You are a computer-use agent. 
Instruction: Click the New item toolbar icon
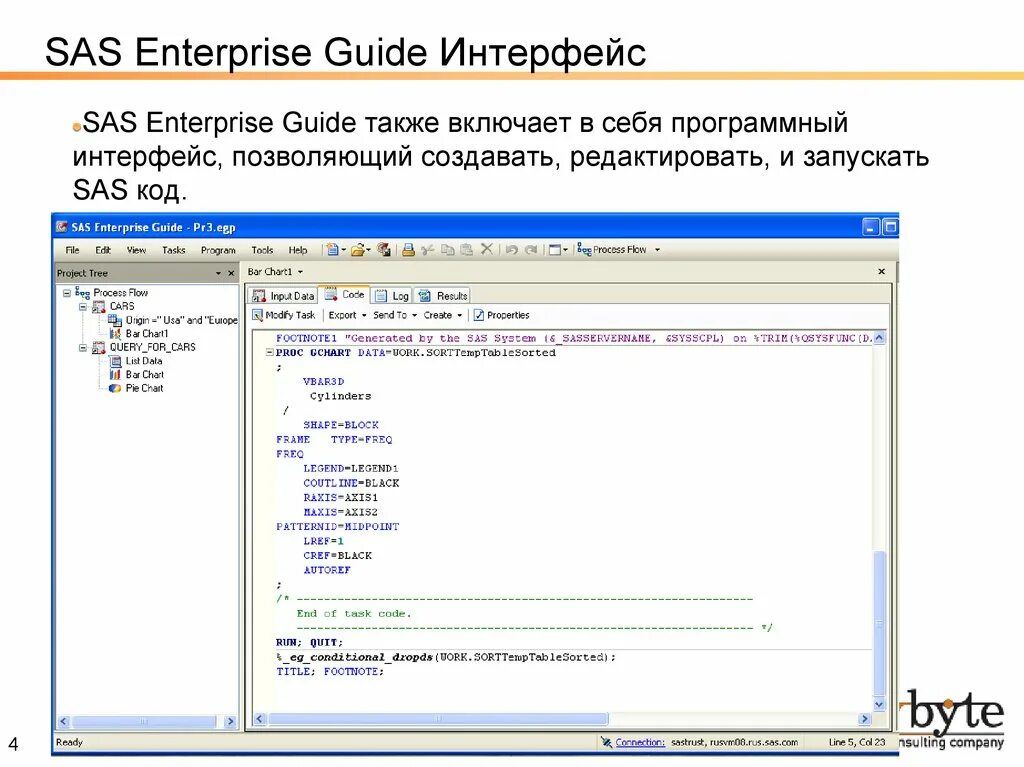pyautogui.click(x=332, y=250)
